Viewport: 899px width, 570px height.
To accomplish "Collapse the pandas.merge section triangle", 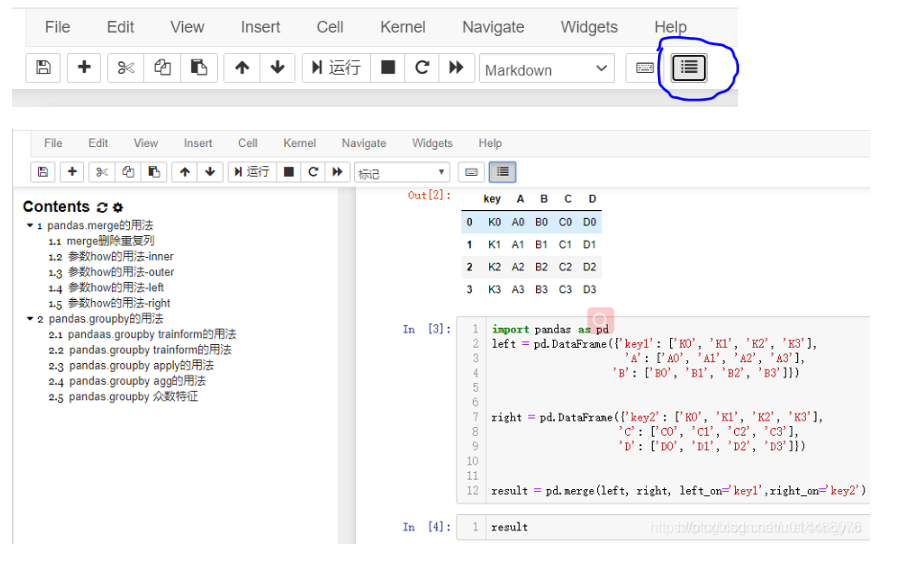I will [x=29, y=226].
